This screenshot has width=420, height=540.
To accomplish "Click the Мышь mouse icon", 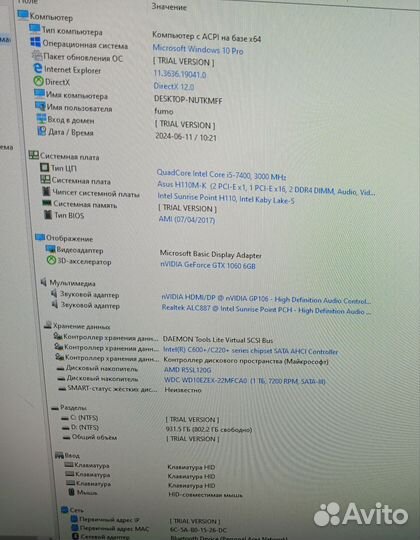I will 71,492.
